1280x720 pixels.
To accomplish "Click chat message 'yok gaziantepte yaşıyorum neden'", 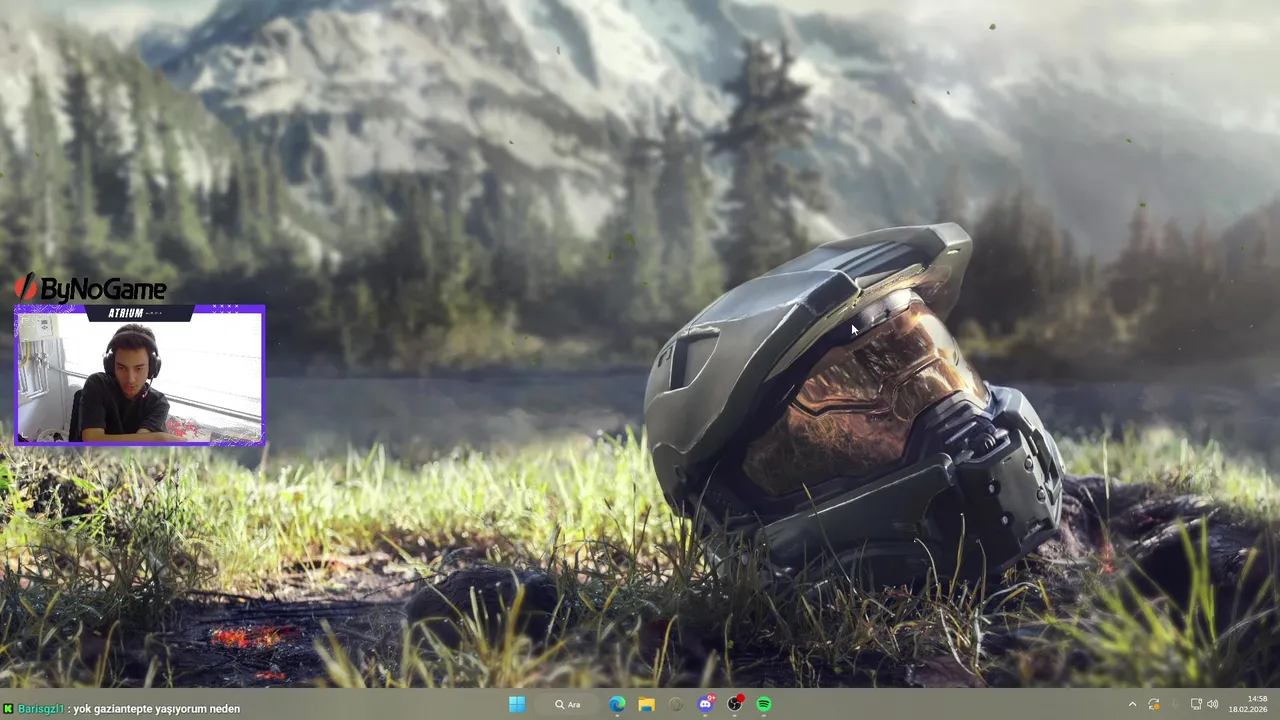I will coord(156,709).
